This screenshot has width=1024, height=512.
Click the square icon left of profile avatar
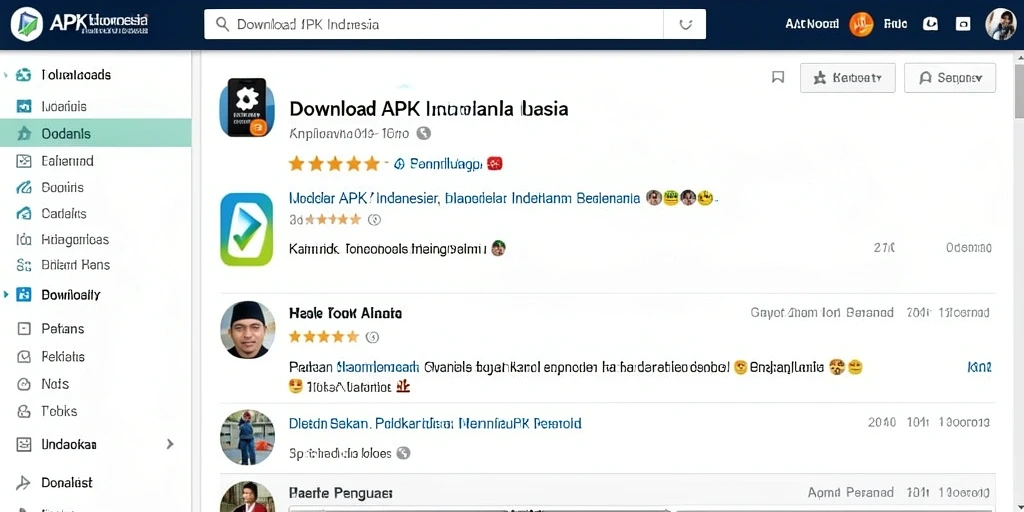pyautogui.click(x=963, y=24)
